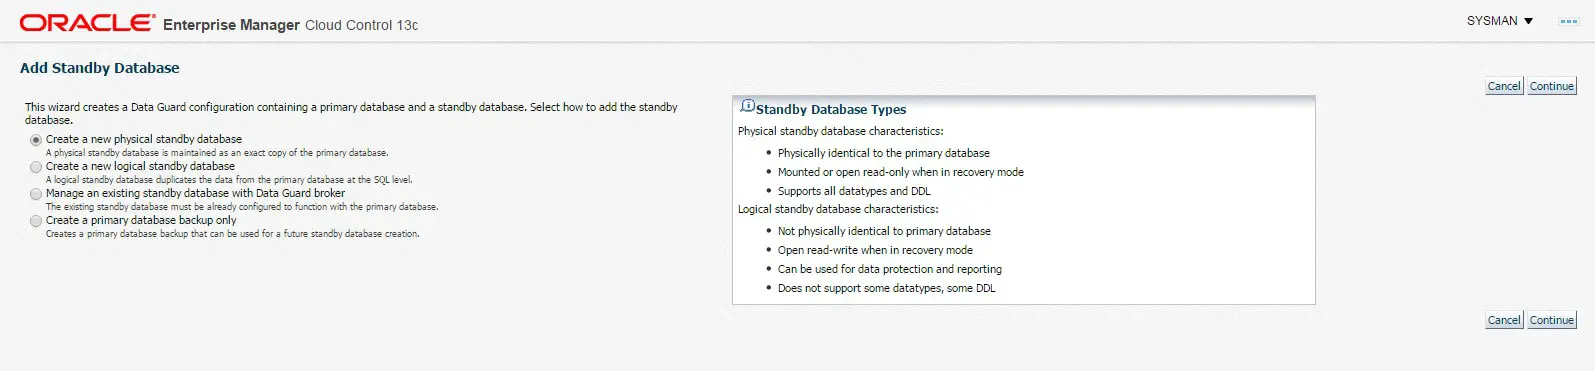Click the primary backup future standby description

[233, 234]
